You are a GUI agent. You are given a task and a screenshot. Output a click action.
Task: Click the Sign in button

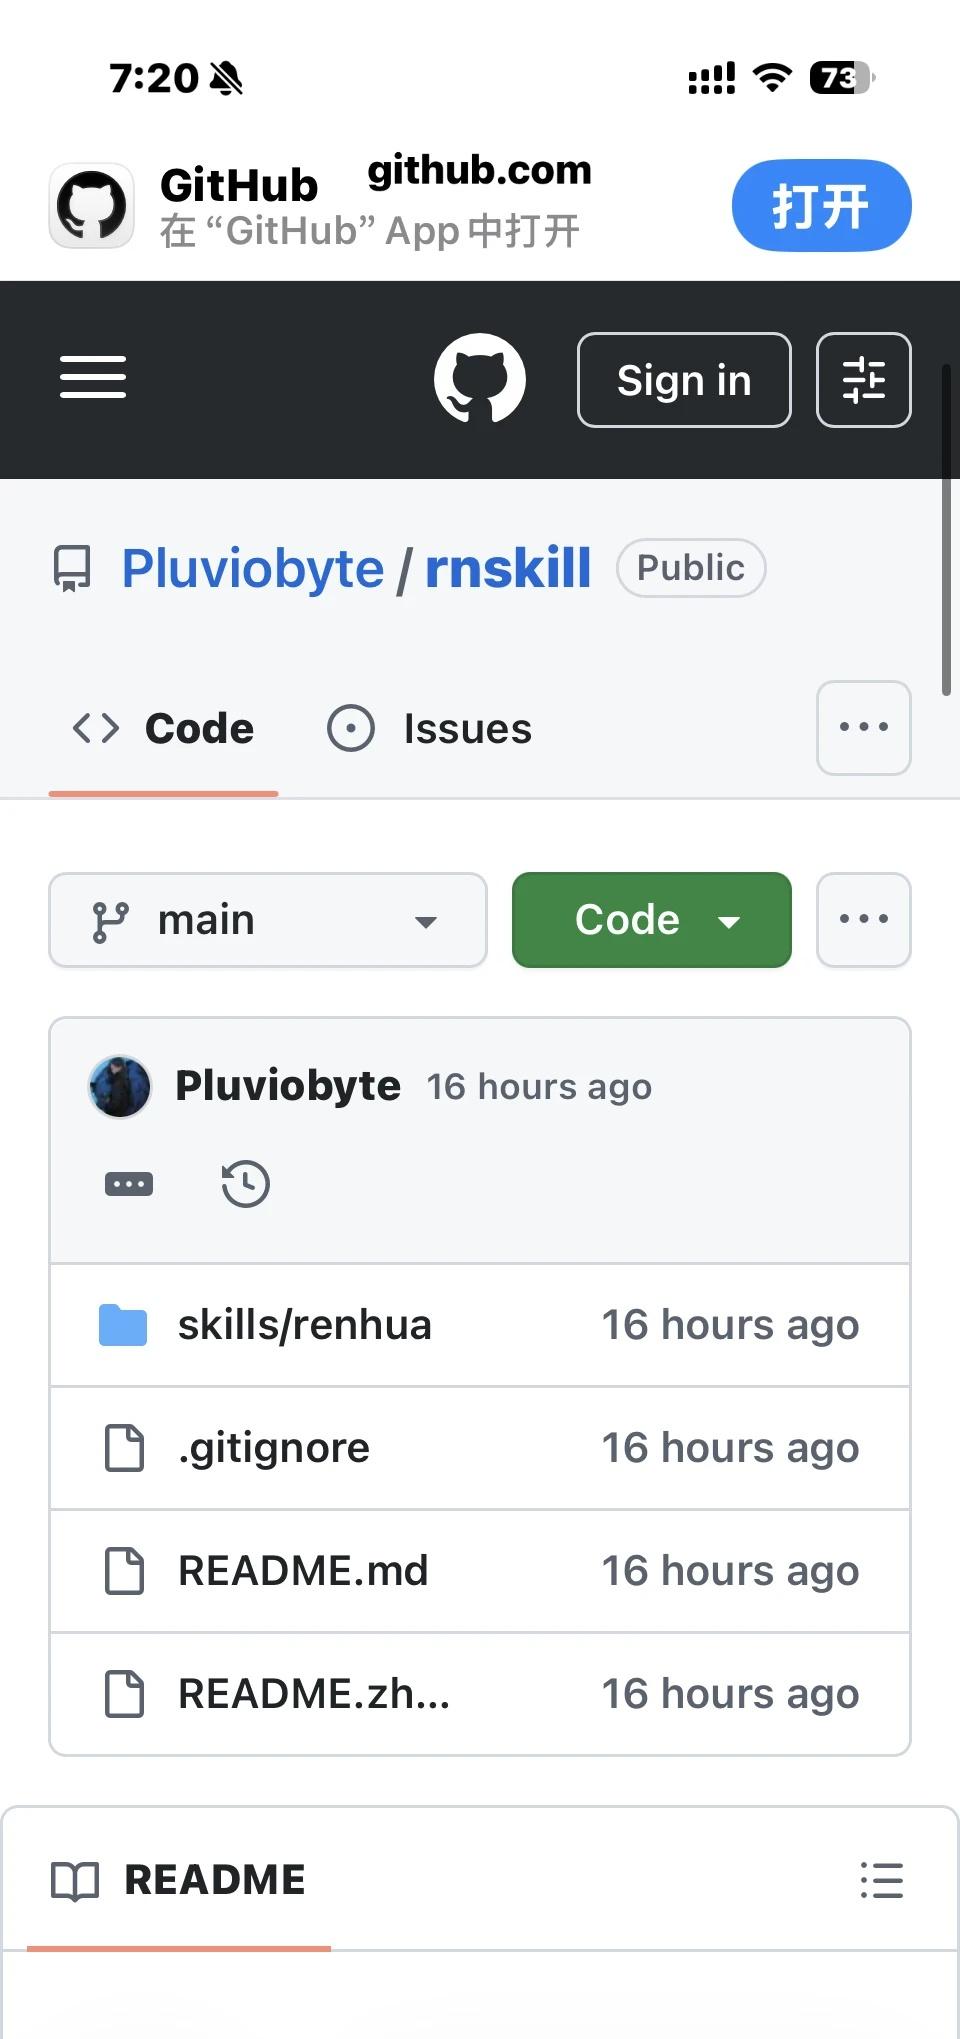point(684,380)
